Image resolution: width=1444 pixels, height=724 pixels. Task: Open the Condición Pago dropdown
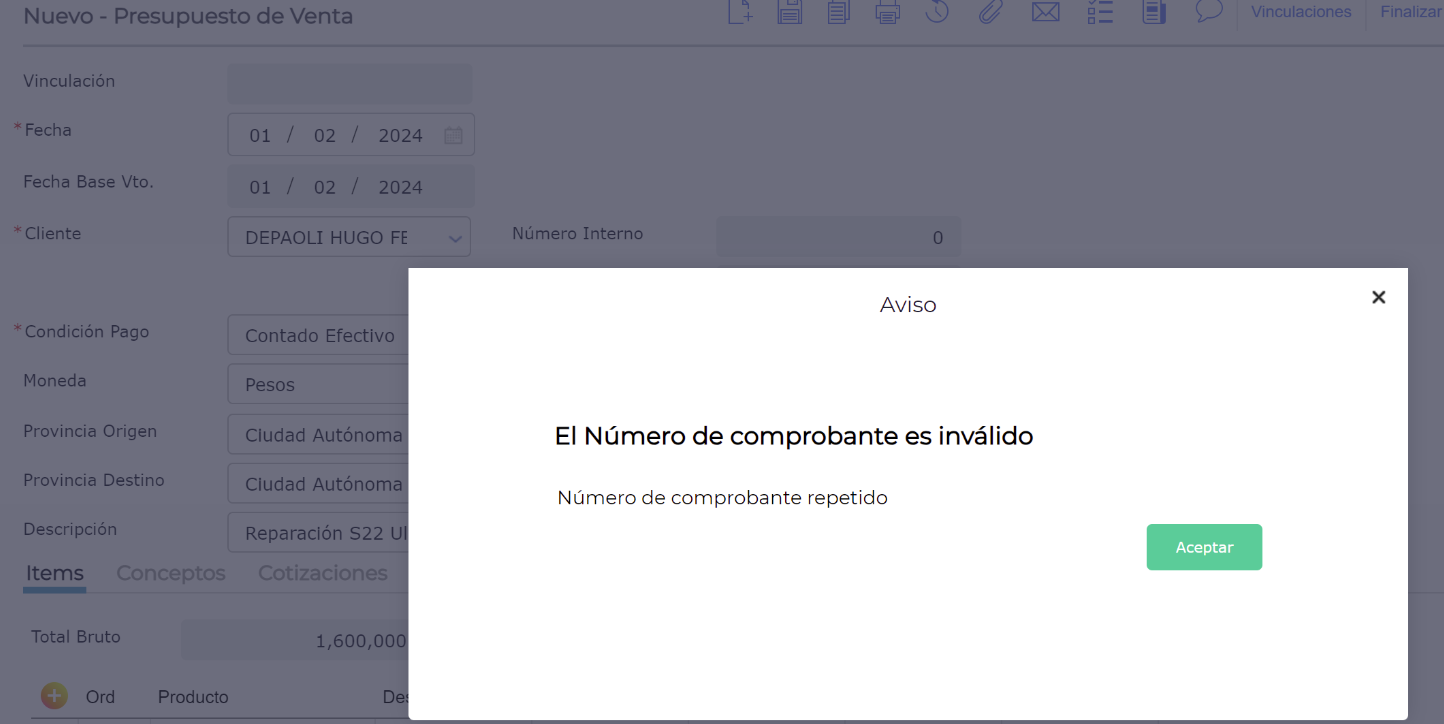click(318, 336)
